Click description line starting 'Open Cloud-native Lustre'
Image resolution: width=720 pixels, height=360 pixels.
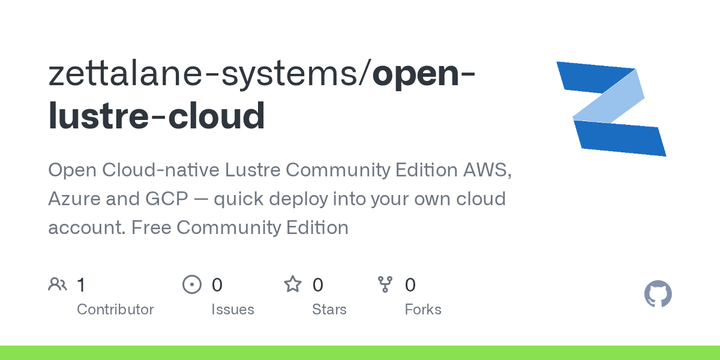[280, 170]
